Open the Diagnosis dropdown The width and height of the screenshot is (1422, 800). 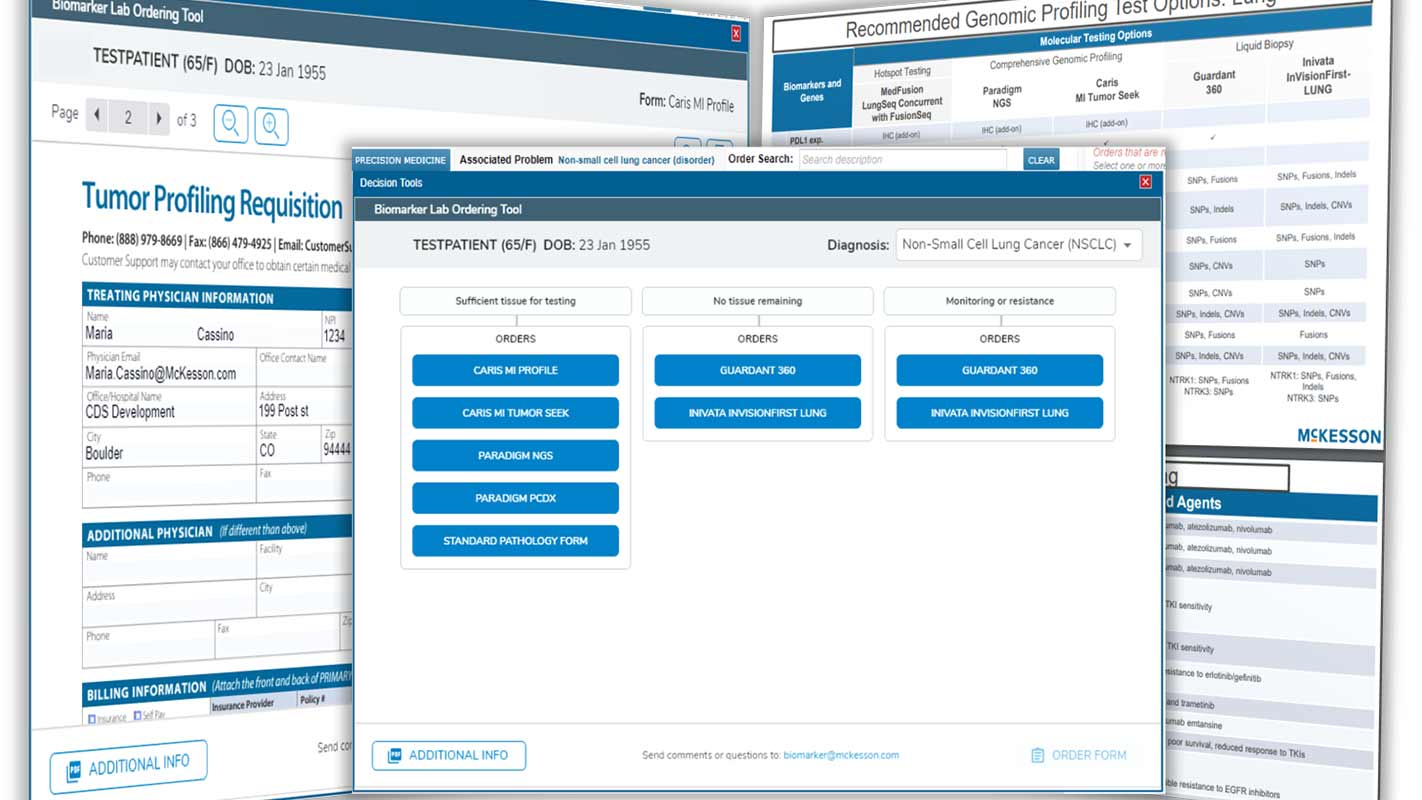pyautogui.click(x=1019, y=245)
